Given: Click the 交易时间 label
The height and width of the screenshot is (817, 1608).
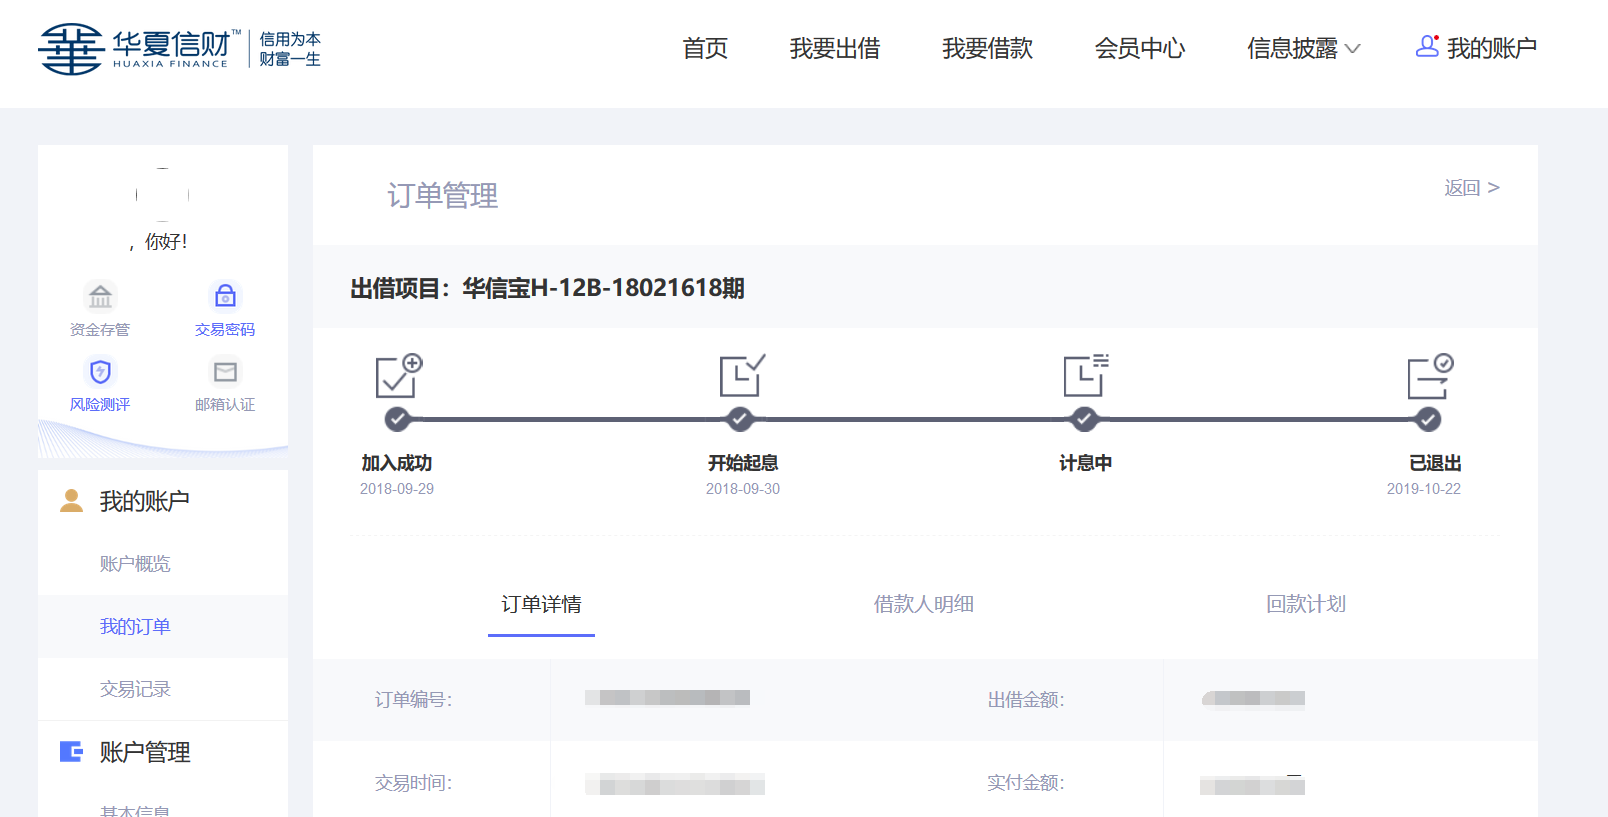Looking at the screenshot, I should coord(414,783).
